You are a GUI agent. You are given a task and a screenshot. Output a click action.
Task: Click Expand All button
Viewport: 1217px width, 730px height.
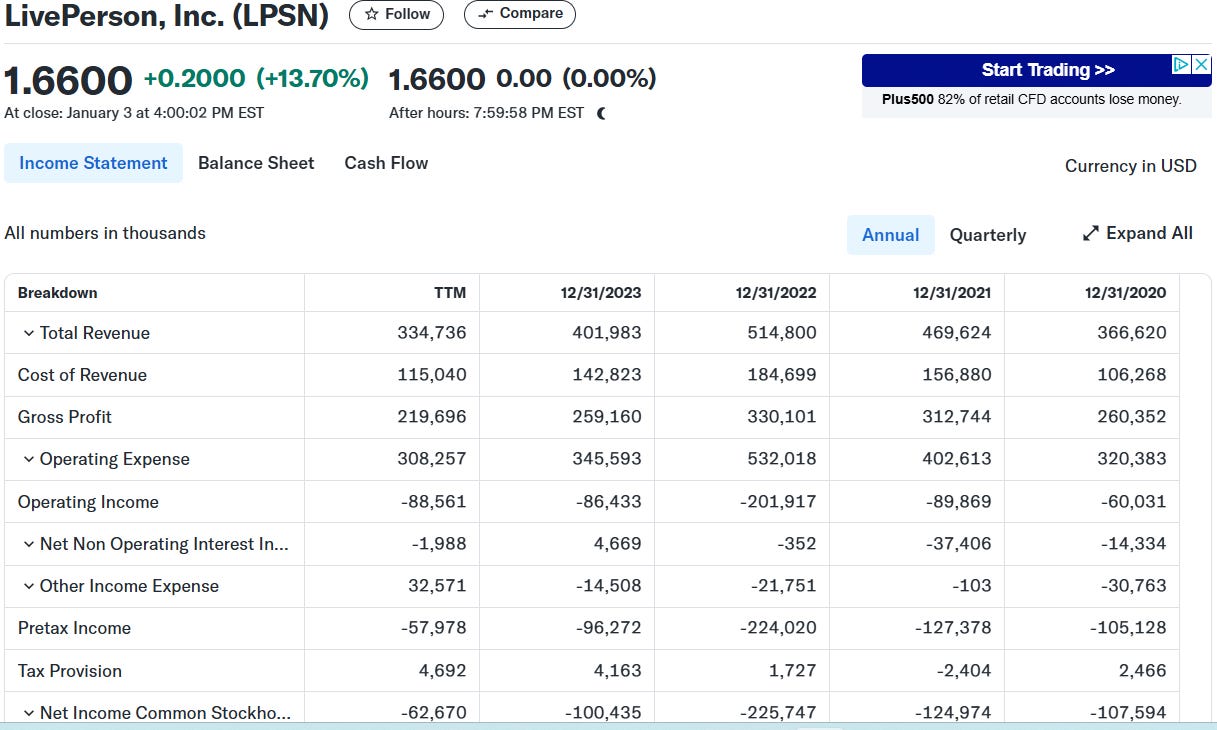(x=1138, y=233)
